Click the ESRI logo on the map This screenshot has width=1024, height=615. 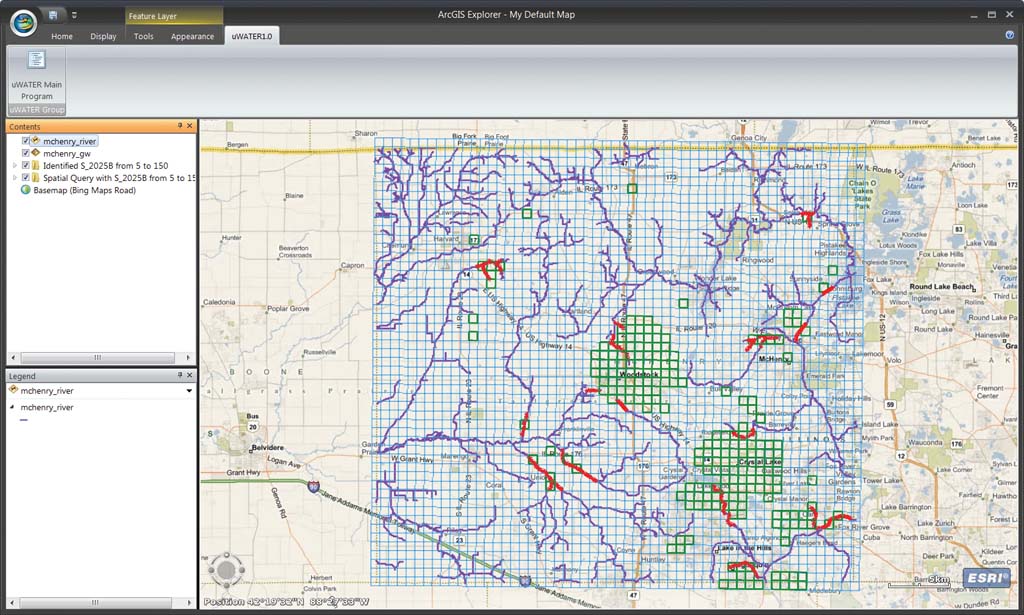tap(985, 578)
